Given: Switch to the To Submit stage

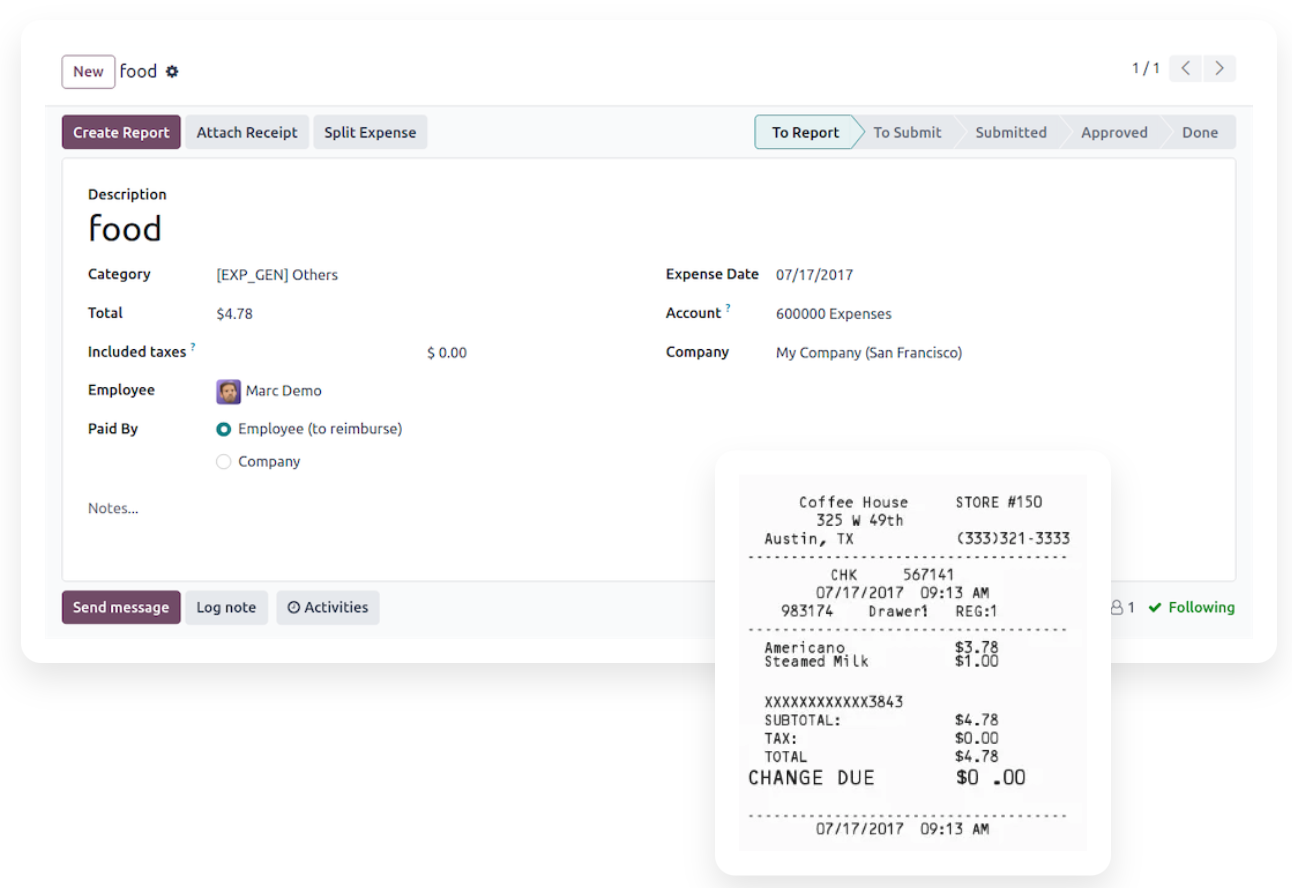Looking at the screenshot, I should coord(906,133).
